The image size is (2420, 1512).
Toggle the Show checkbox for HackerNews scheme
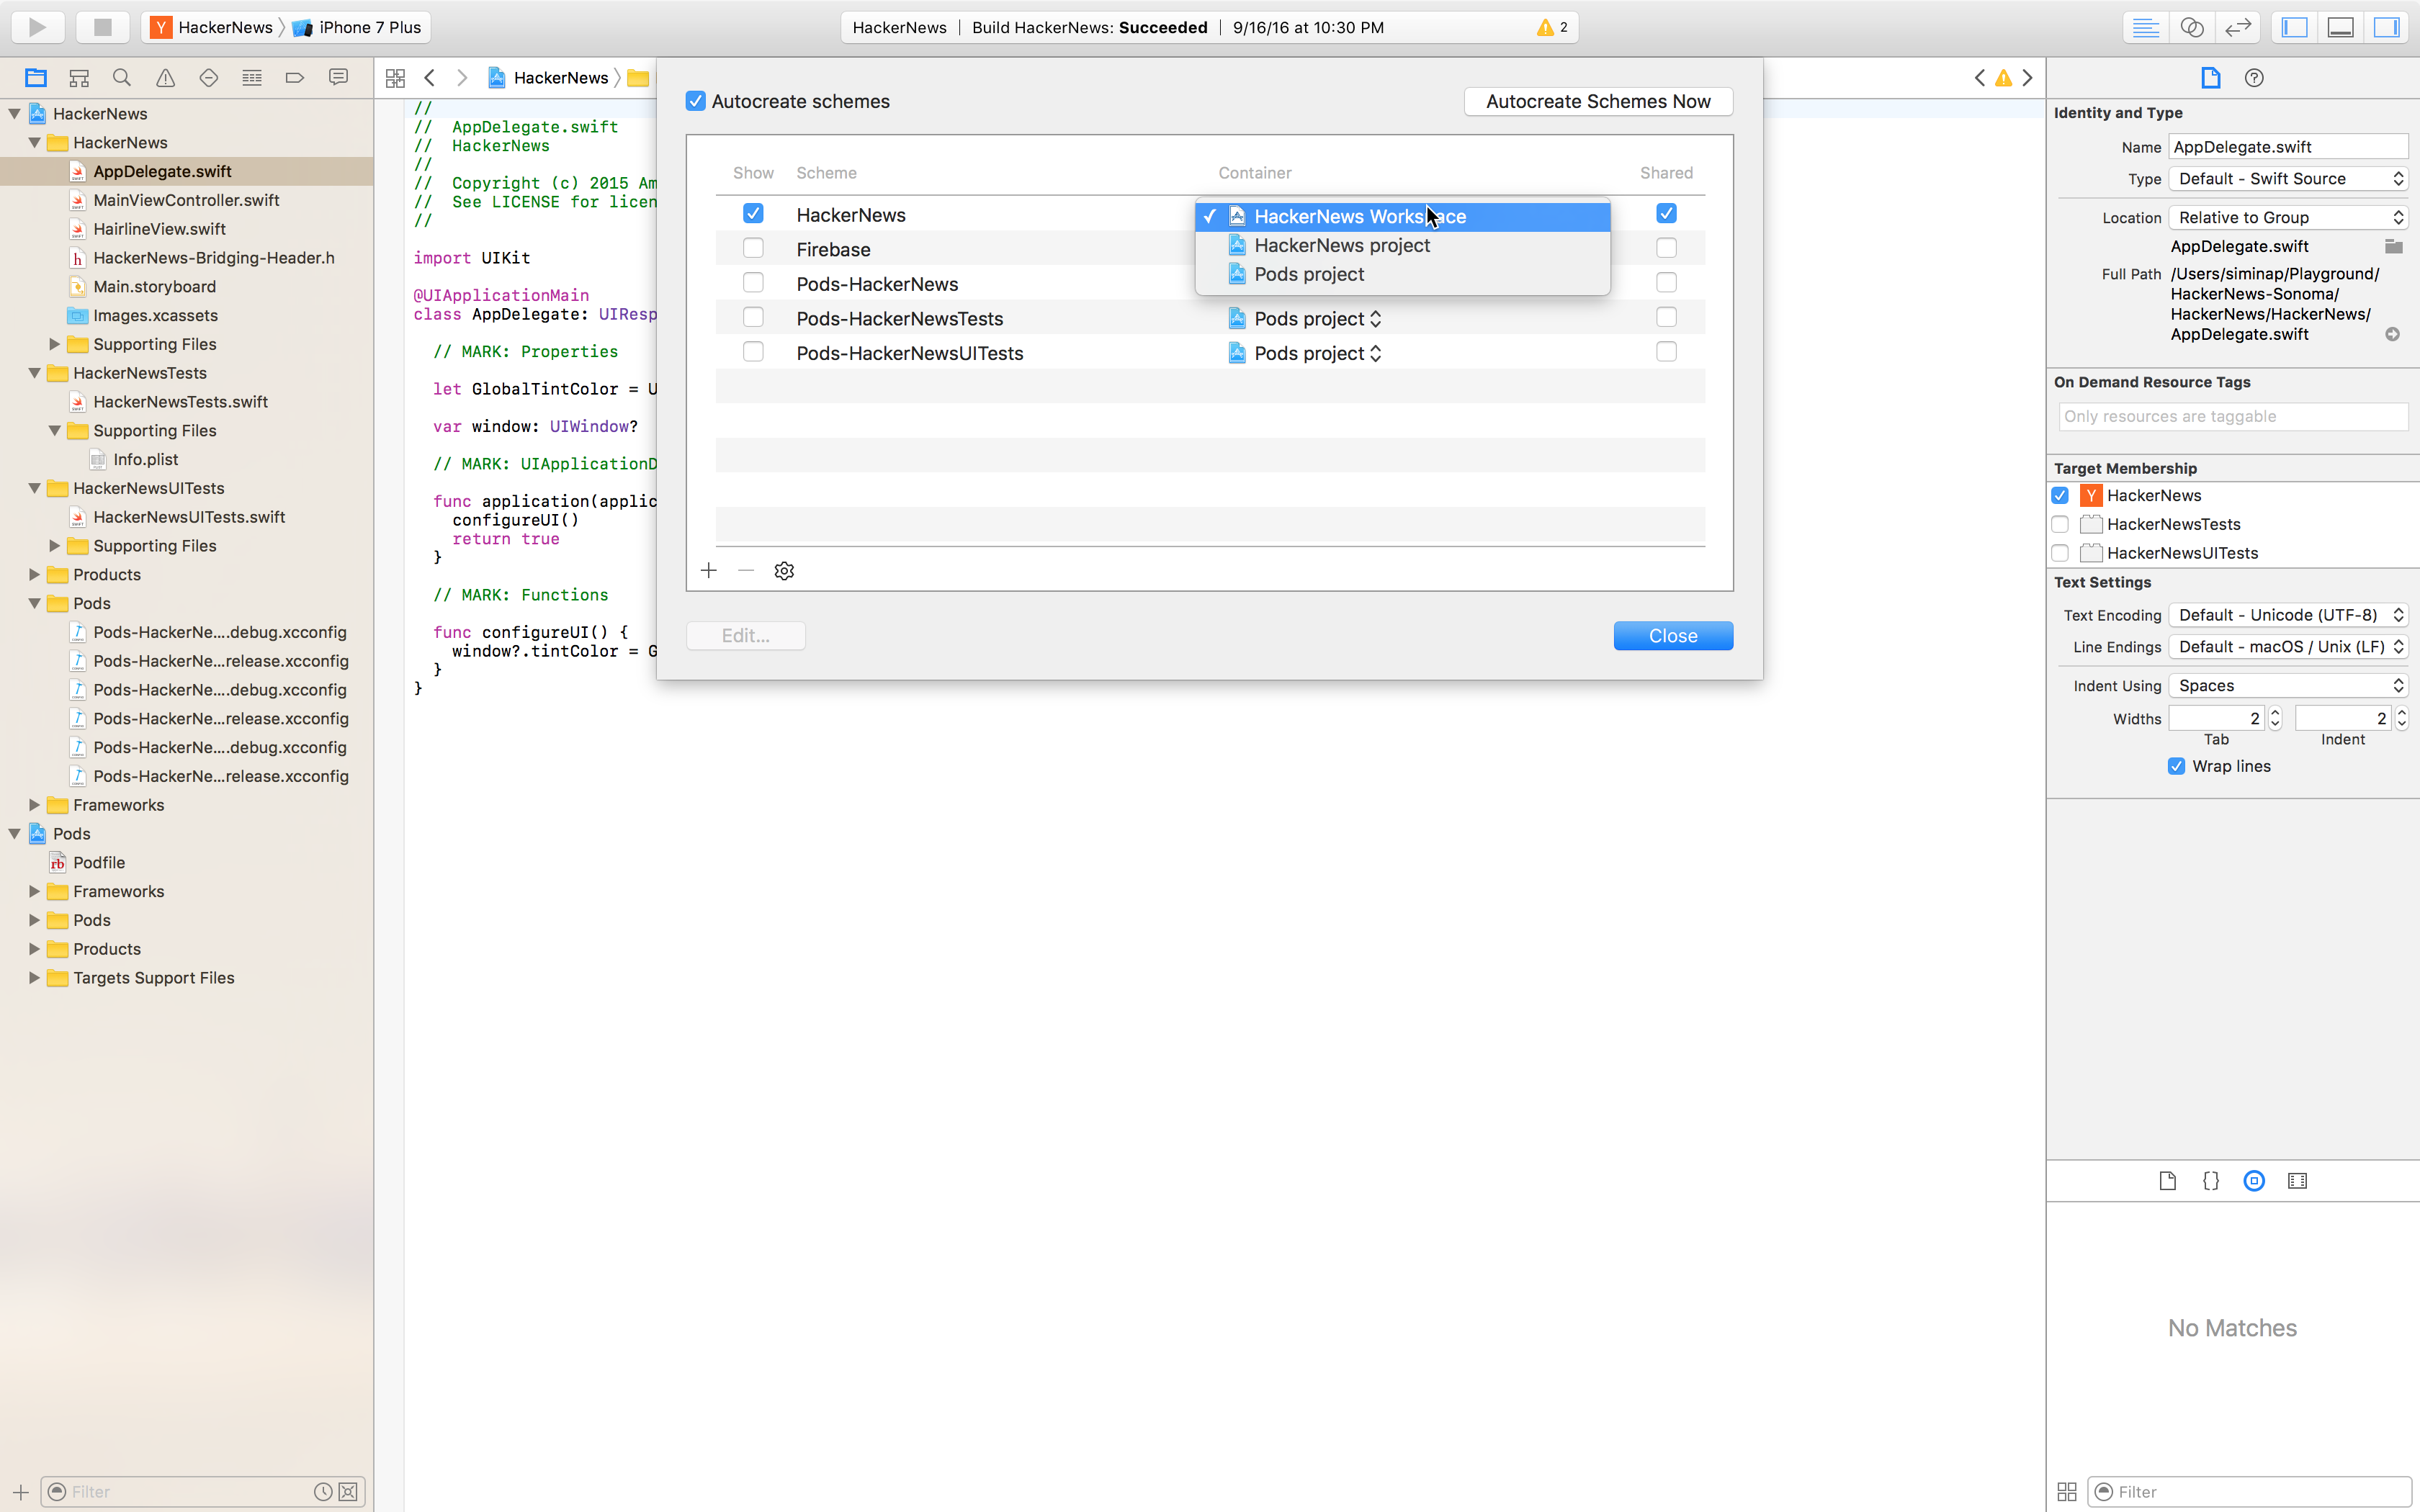click(753, 212)
